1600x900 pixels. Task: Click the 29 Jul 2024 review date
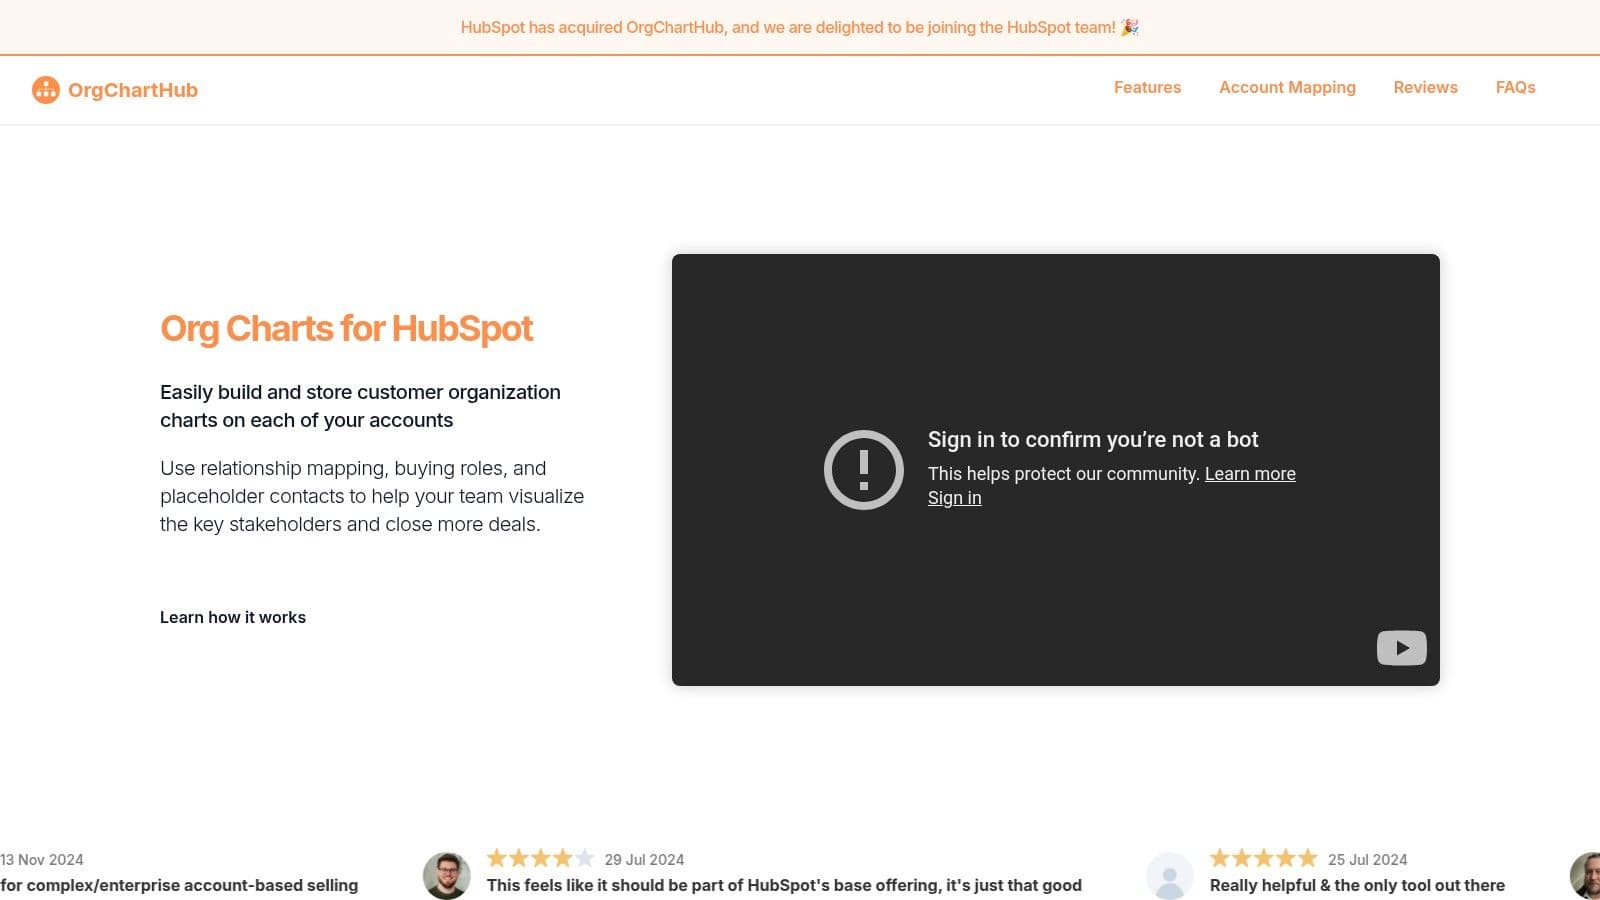[644, 860]
